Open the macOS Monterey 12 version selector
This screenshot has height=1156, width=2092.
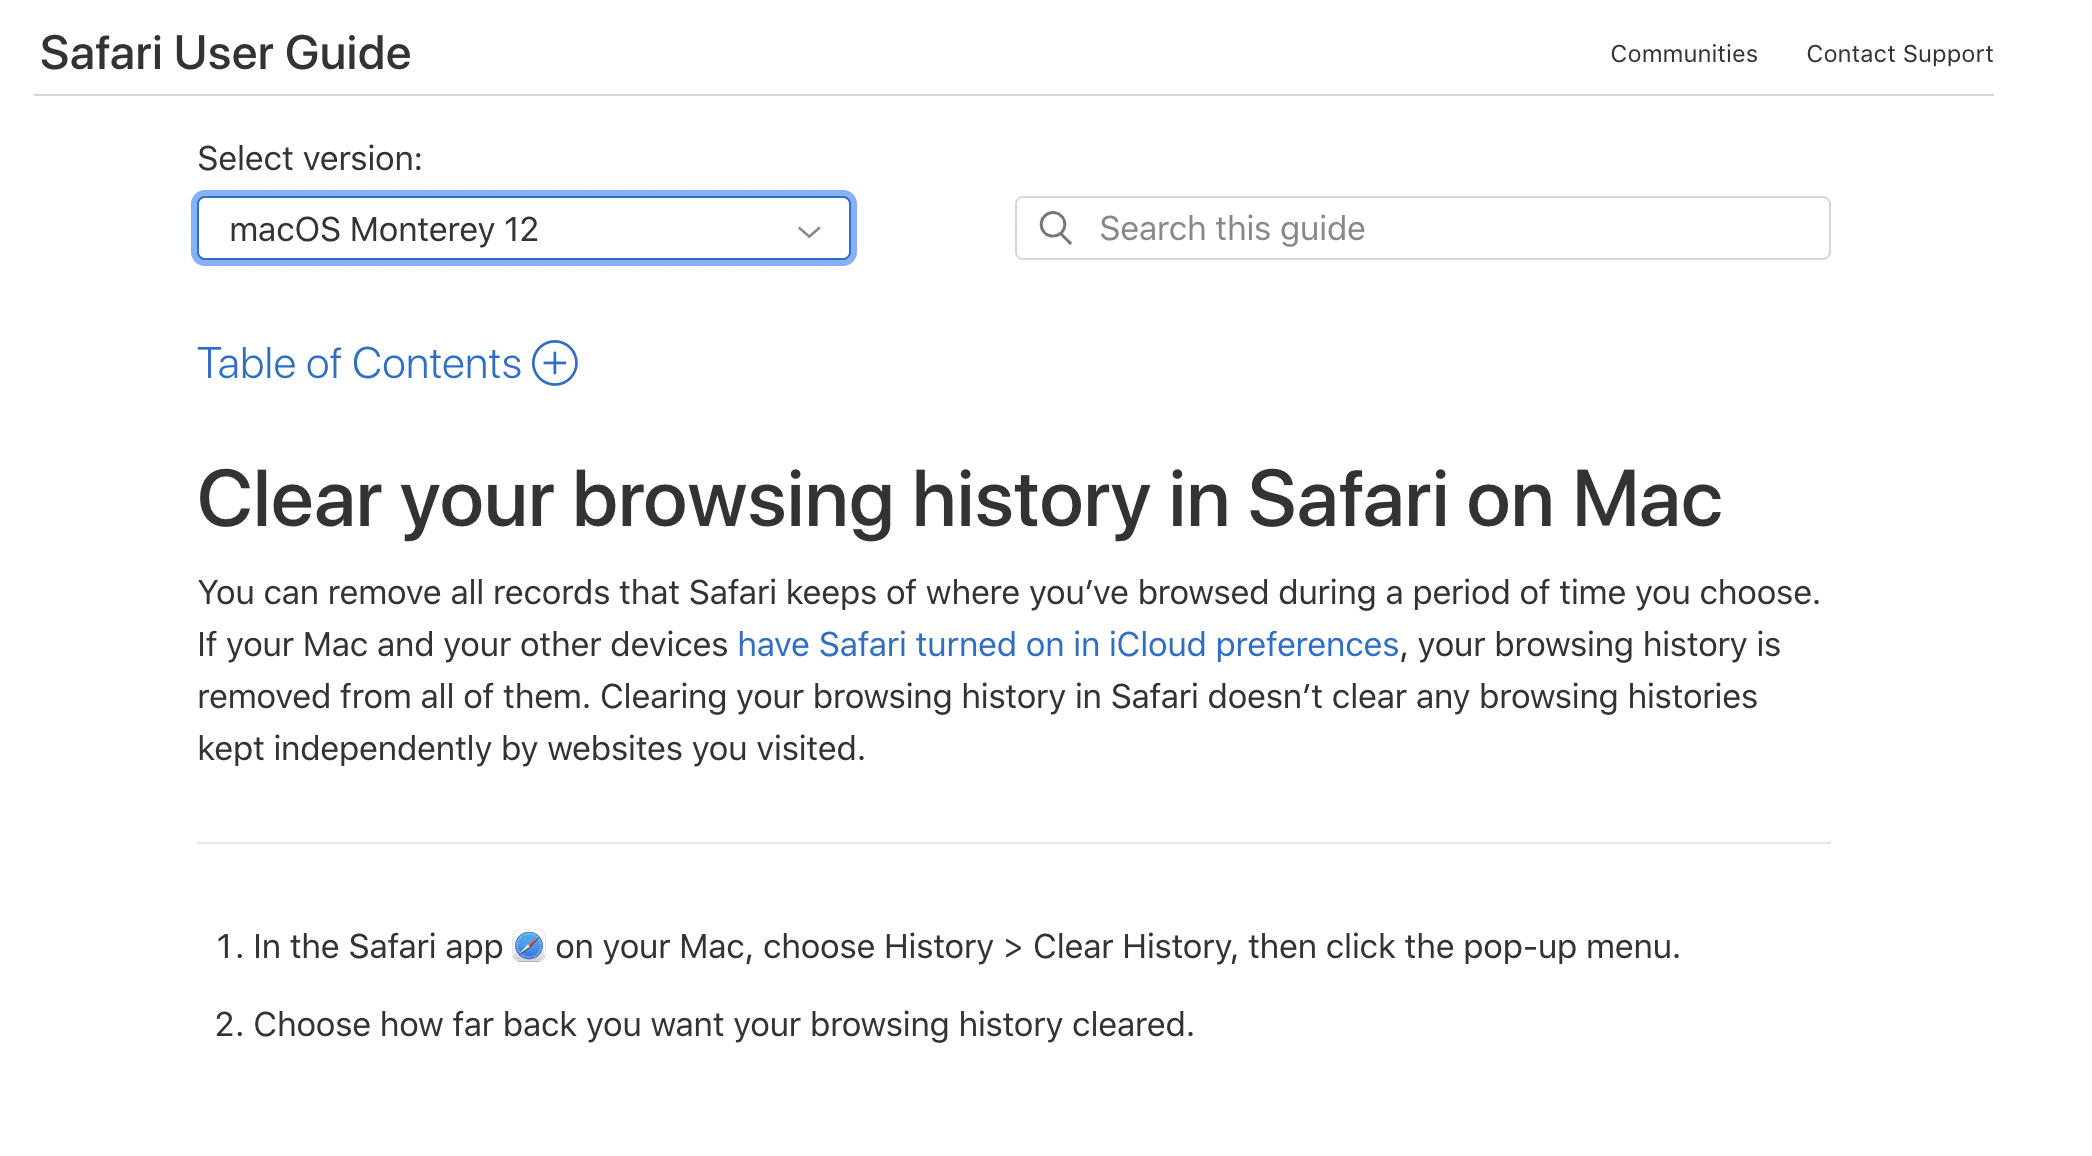click(523, 229)
